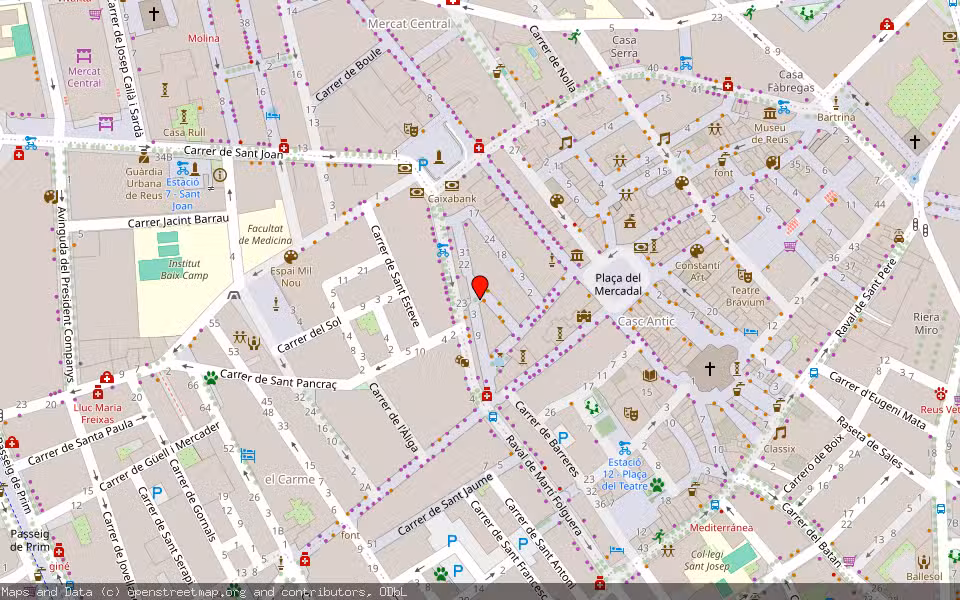Click the tunnel arch icon below Institut Baix Camp

point(234,295)
